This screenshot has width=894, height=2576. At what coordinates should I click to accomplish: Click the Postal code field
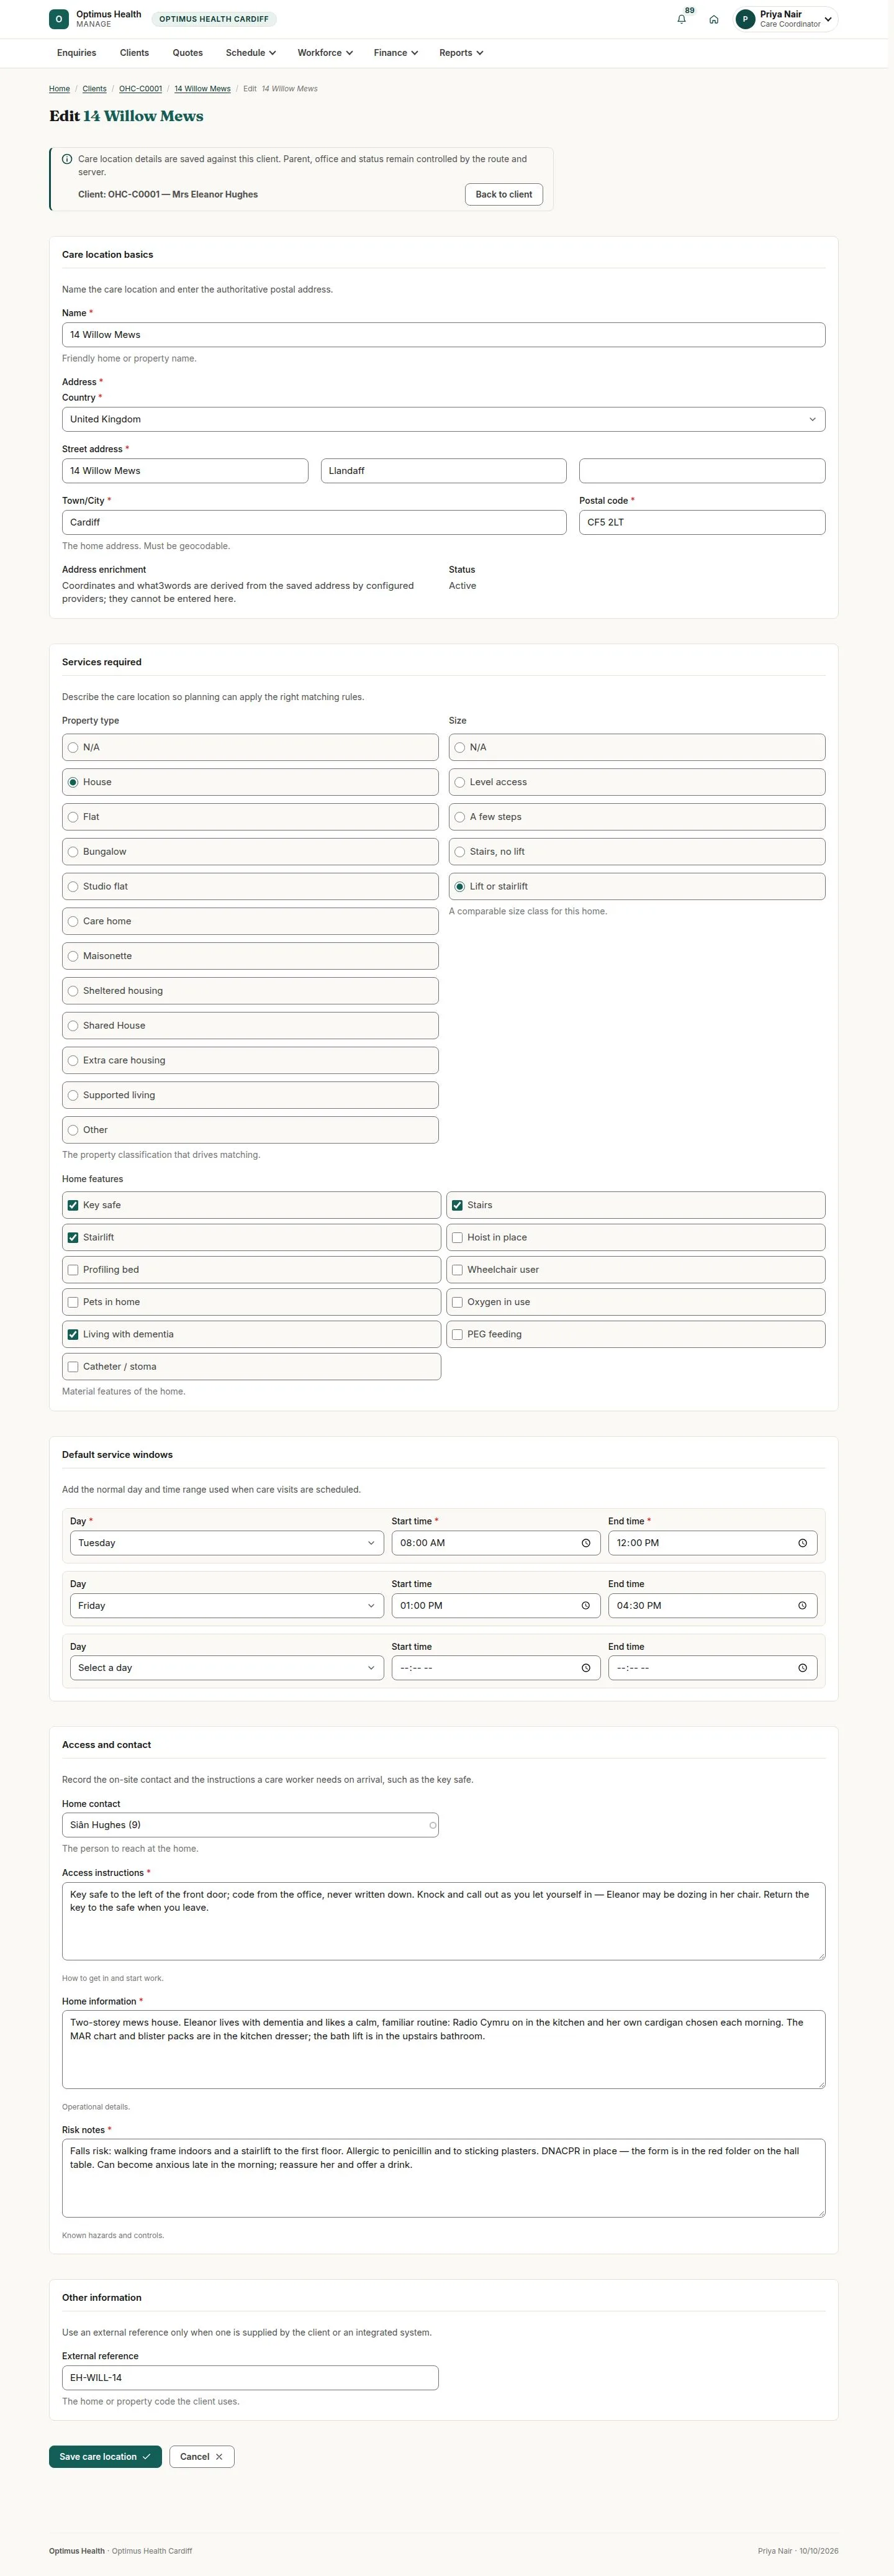point(702,522)
